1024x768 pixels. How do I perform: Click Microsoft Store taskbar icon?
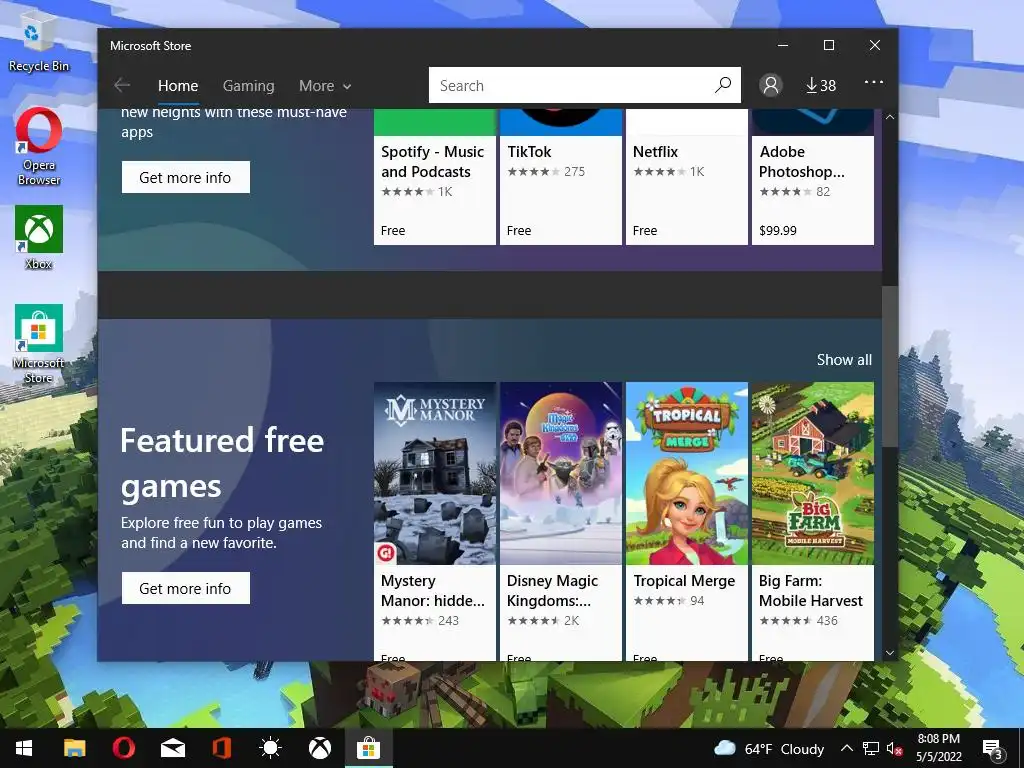(x=368, y=748)
